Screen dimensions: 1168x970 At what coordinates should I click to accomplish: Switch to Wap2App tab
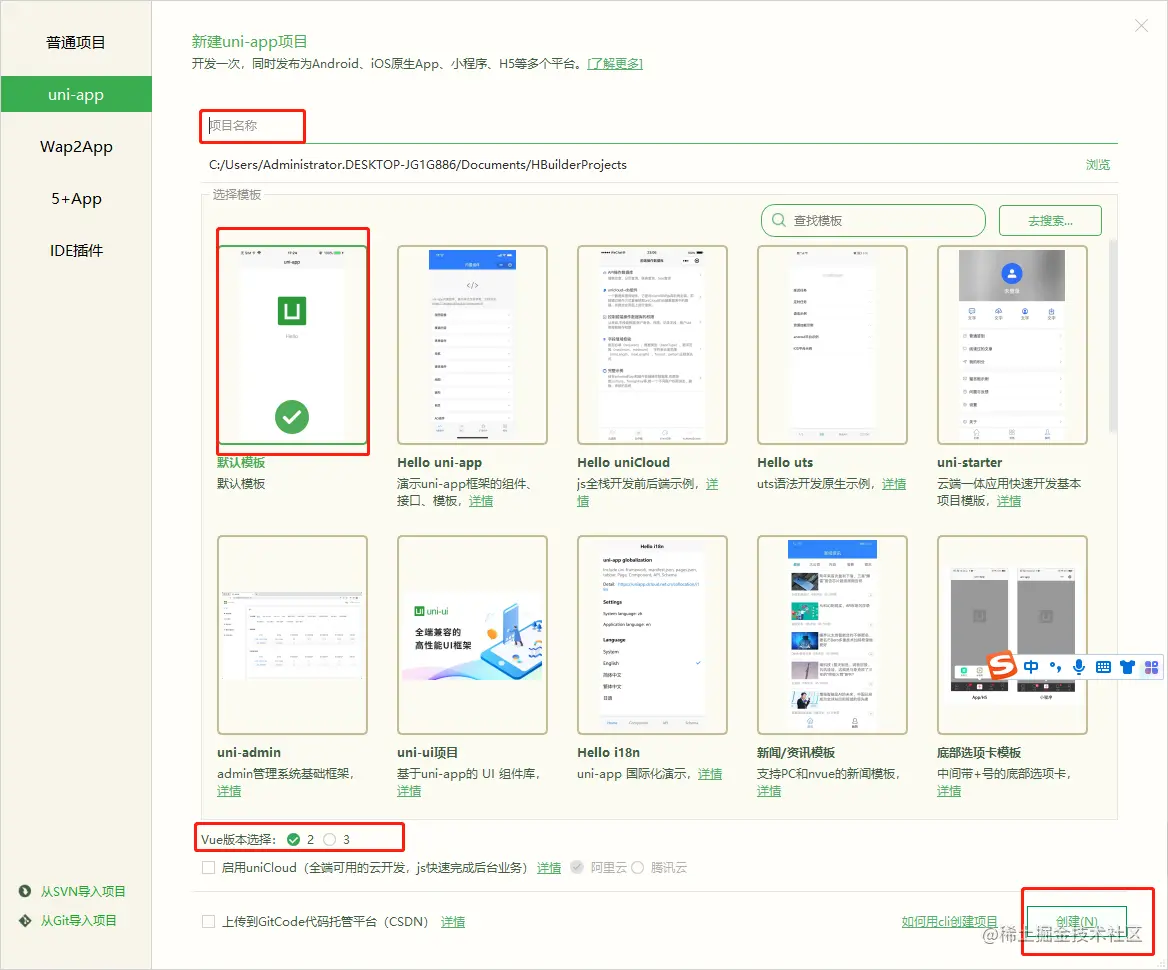click(x=76, y=147)
